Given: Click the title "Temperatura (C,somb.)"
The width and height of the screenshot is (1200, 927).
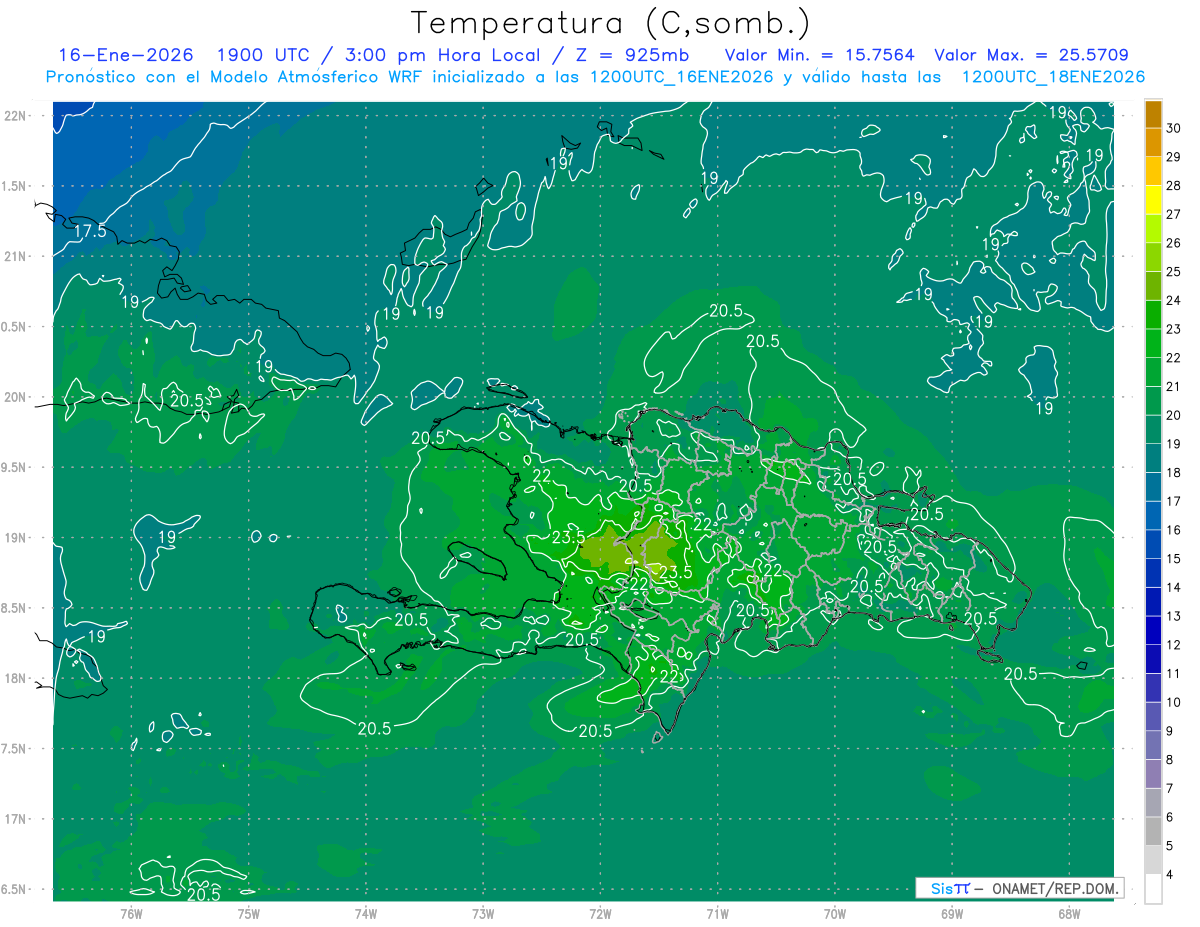Looking at the screenshot, I should 611,22.
